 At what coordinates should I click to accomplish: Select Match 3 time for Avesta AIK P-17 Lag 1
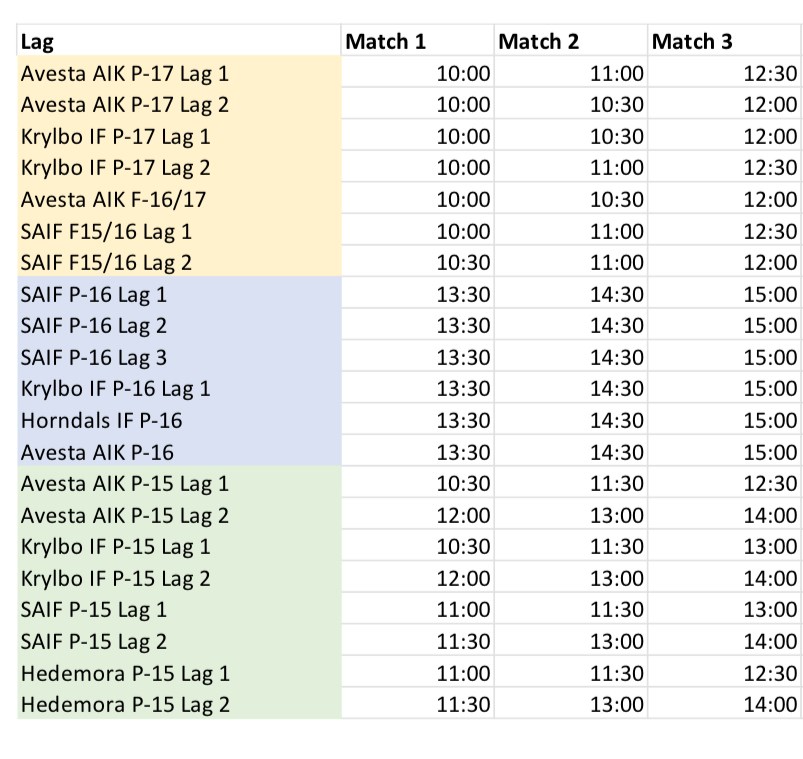(724, 73)
